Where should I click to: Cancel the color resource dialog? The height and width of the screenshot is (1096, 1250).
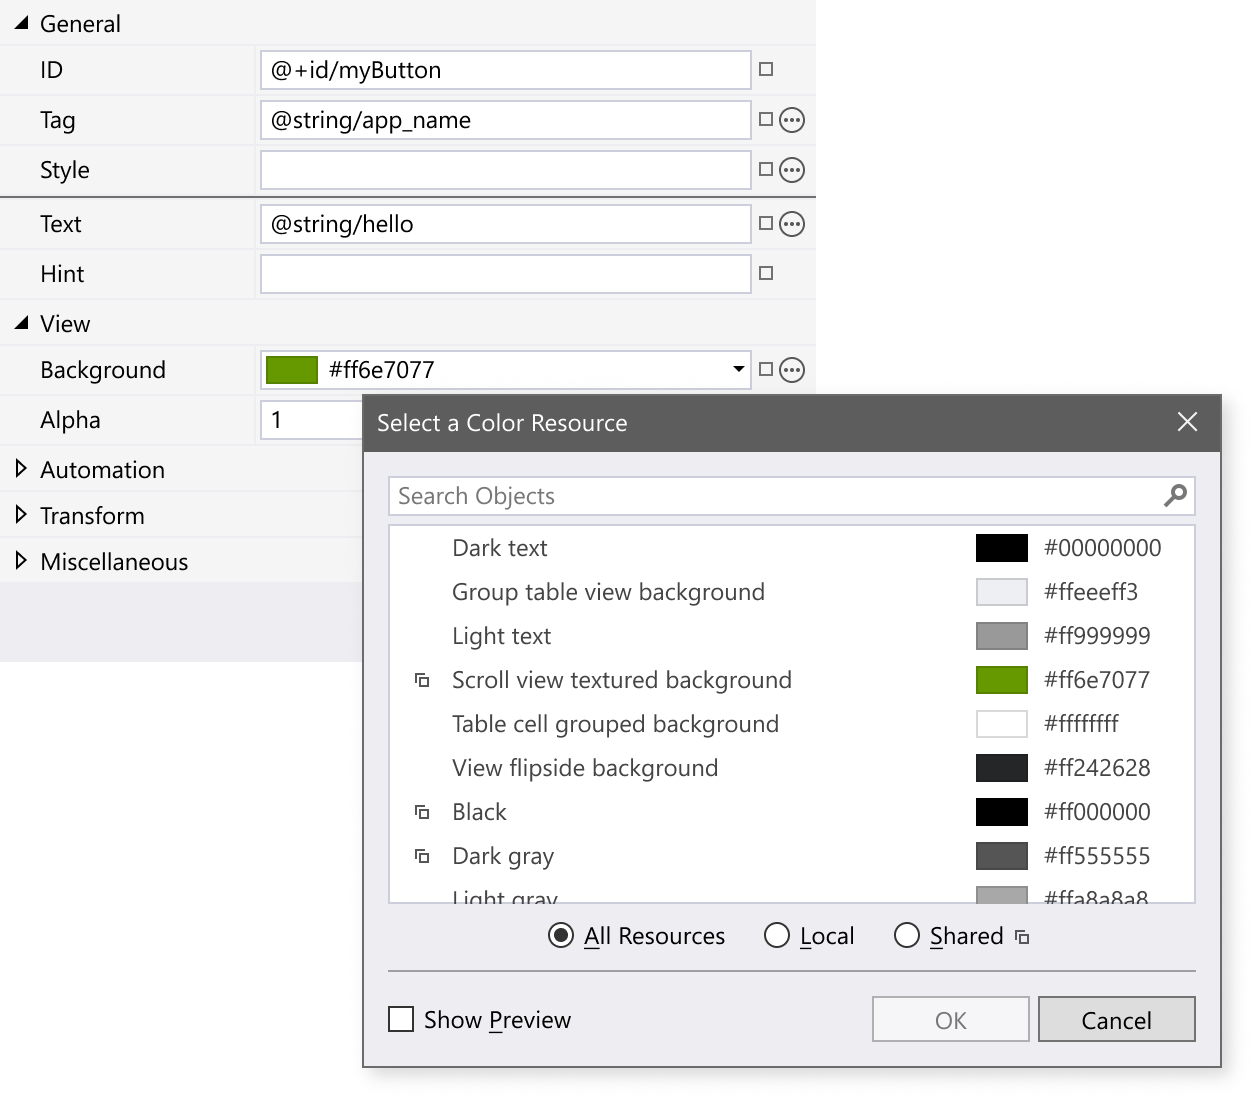pyautogui.click(x=1116, y=1019)
